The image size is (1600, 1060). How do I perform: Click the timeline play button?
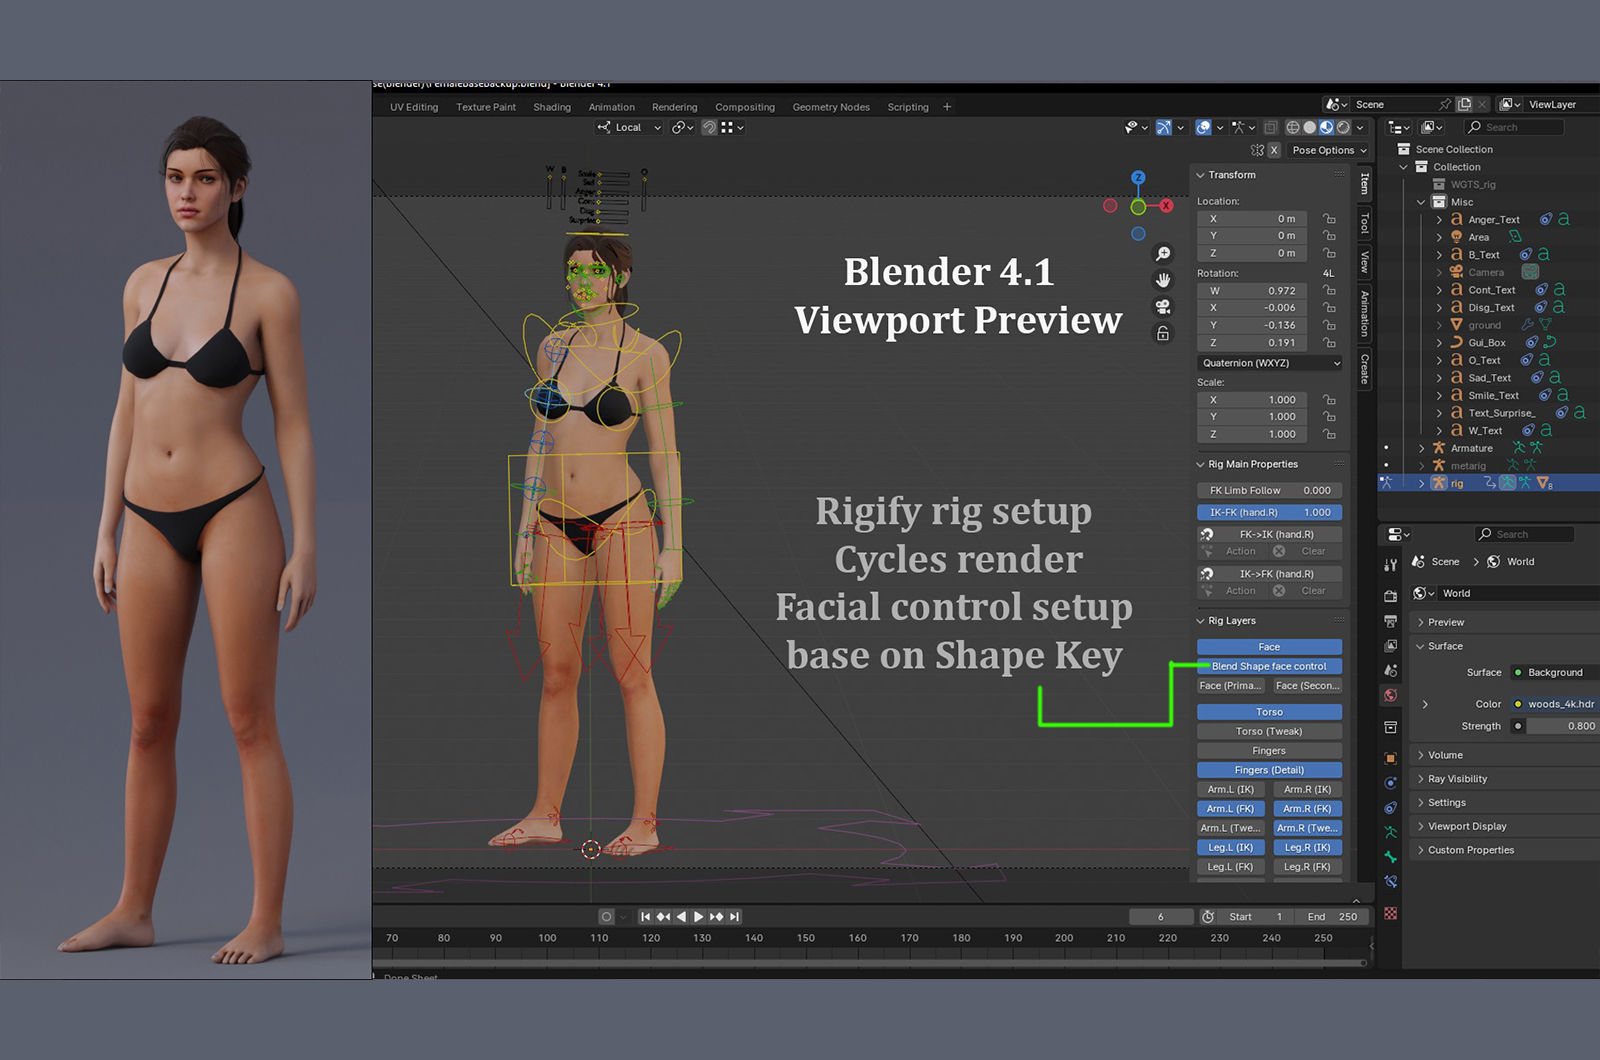pyautogui.click(x=699, y=917)
